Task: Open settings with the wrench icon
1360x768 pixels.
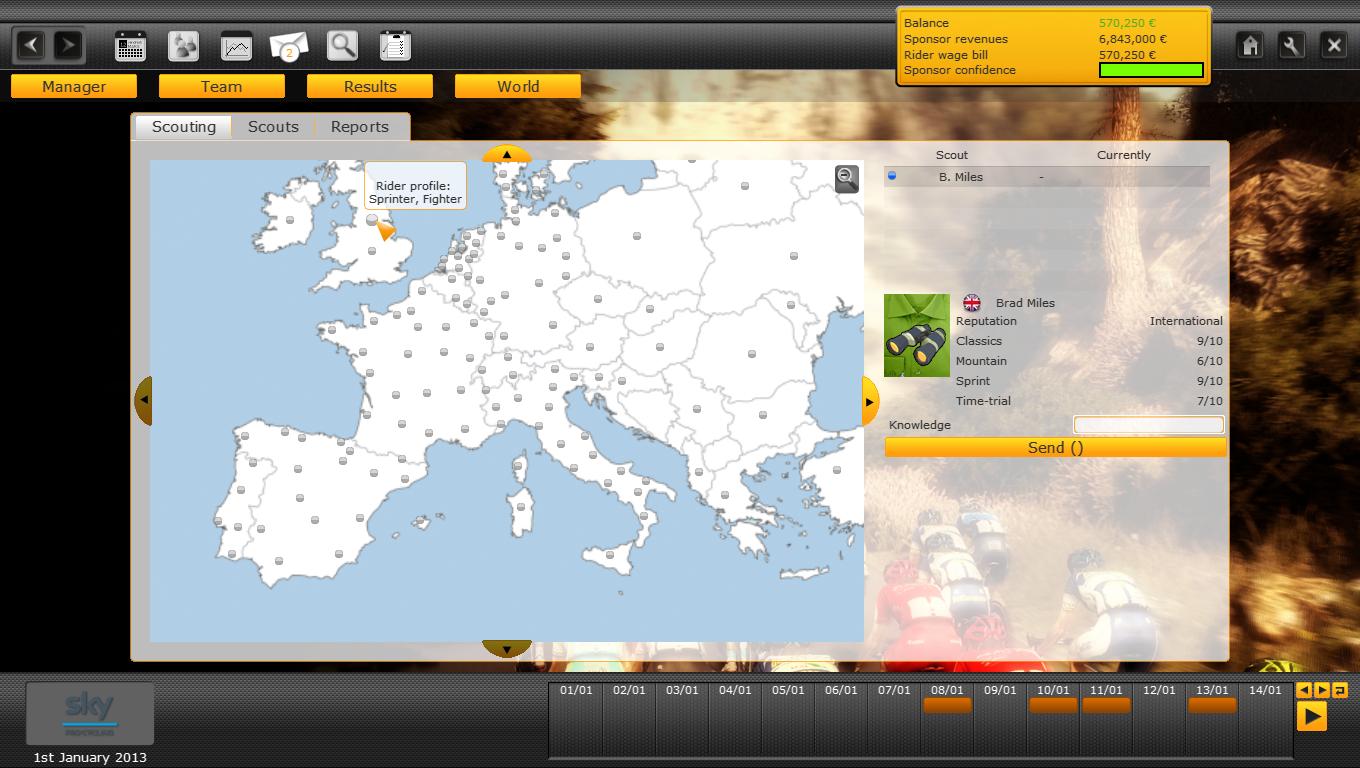Action: (x=1291, y=45)
